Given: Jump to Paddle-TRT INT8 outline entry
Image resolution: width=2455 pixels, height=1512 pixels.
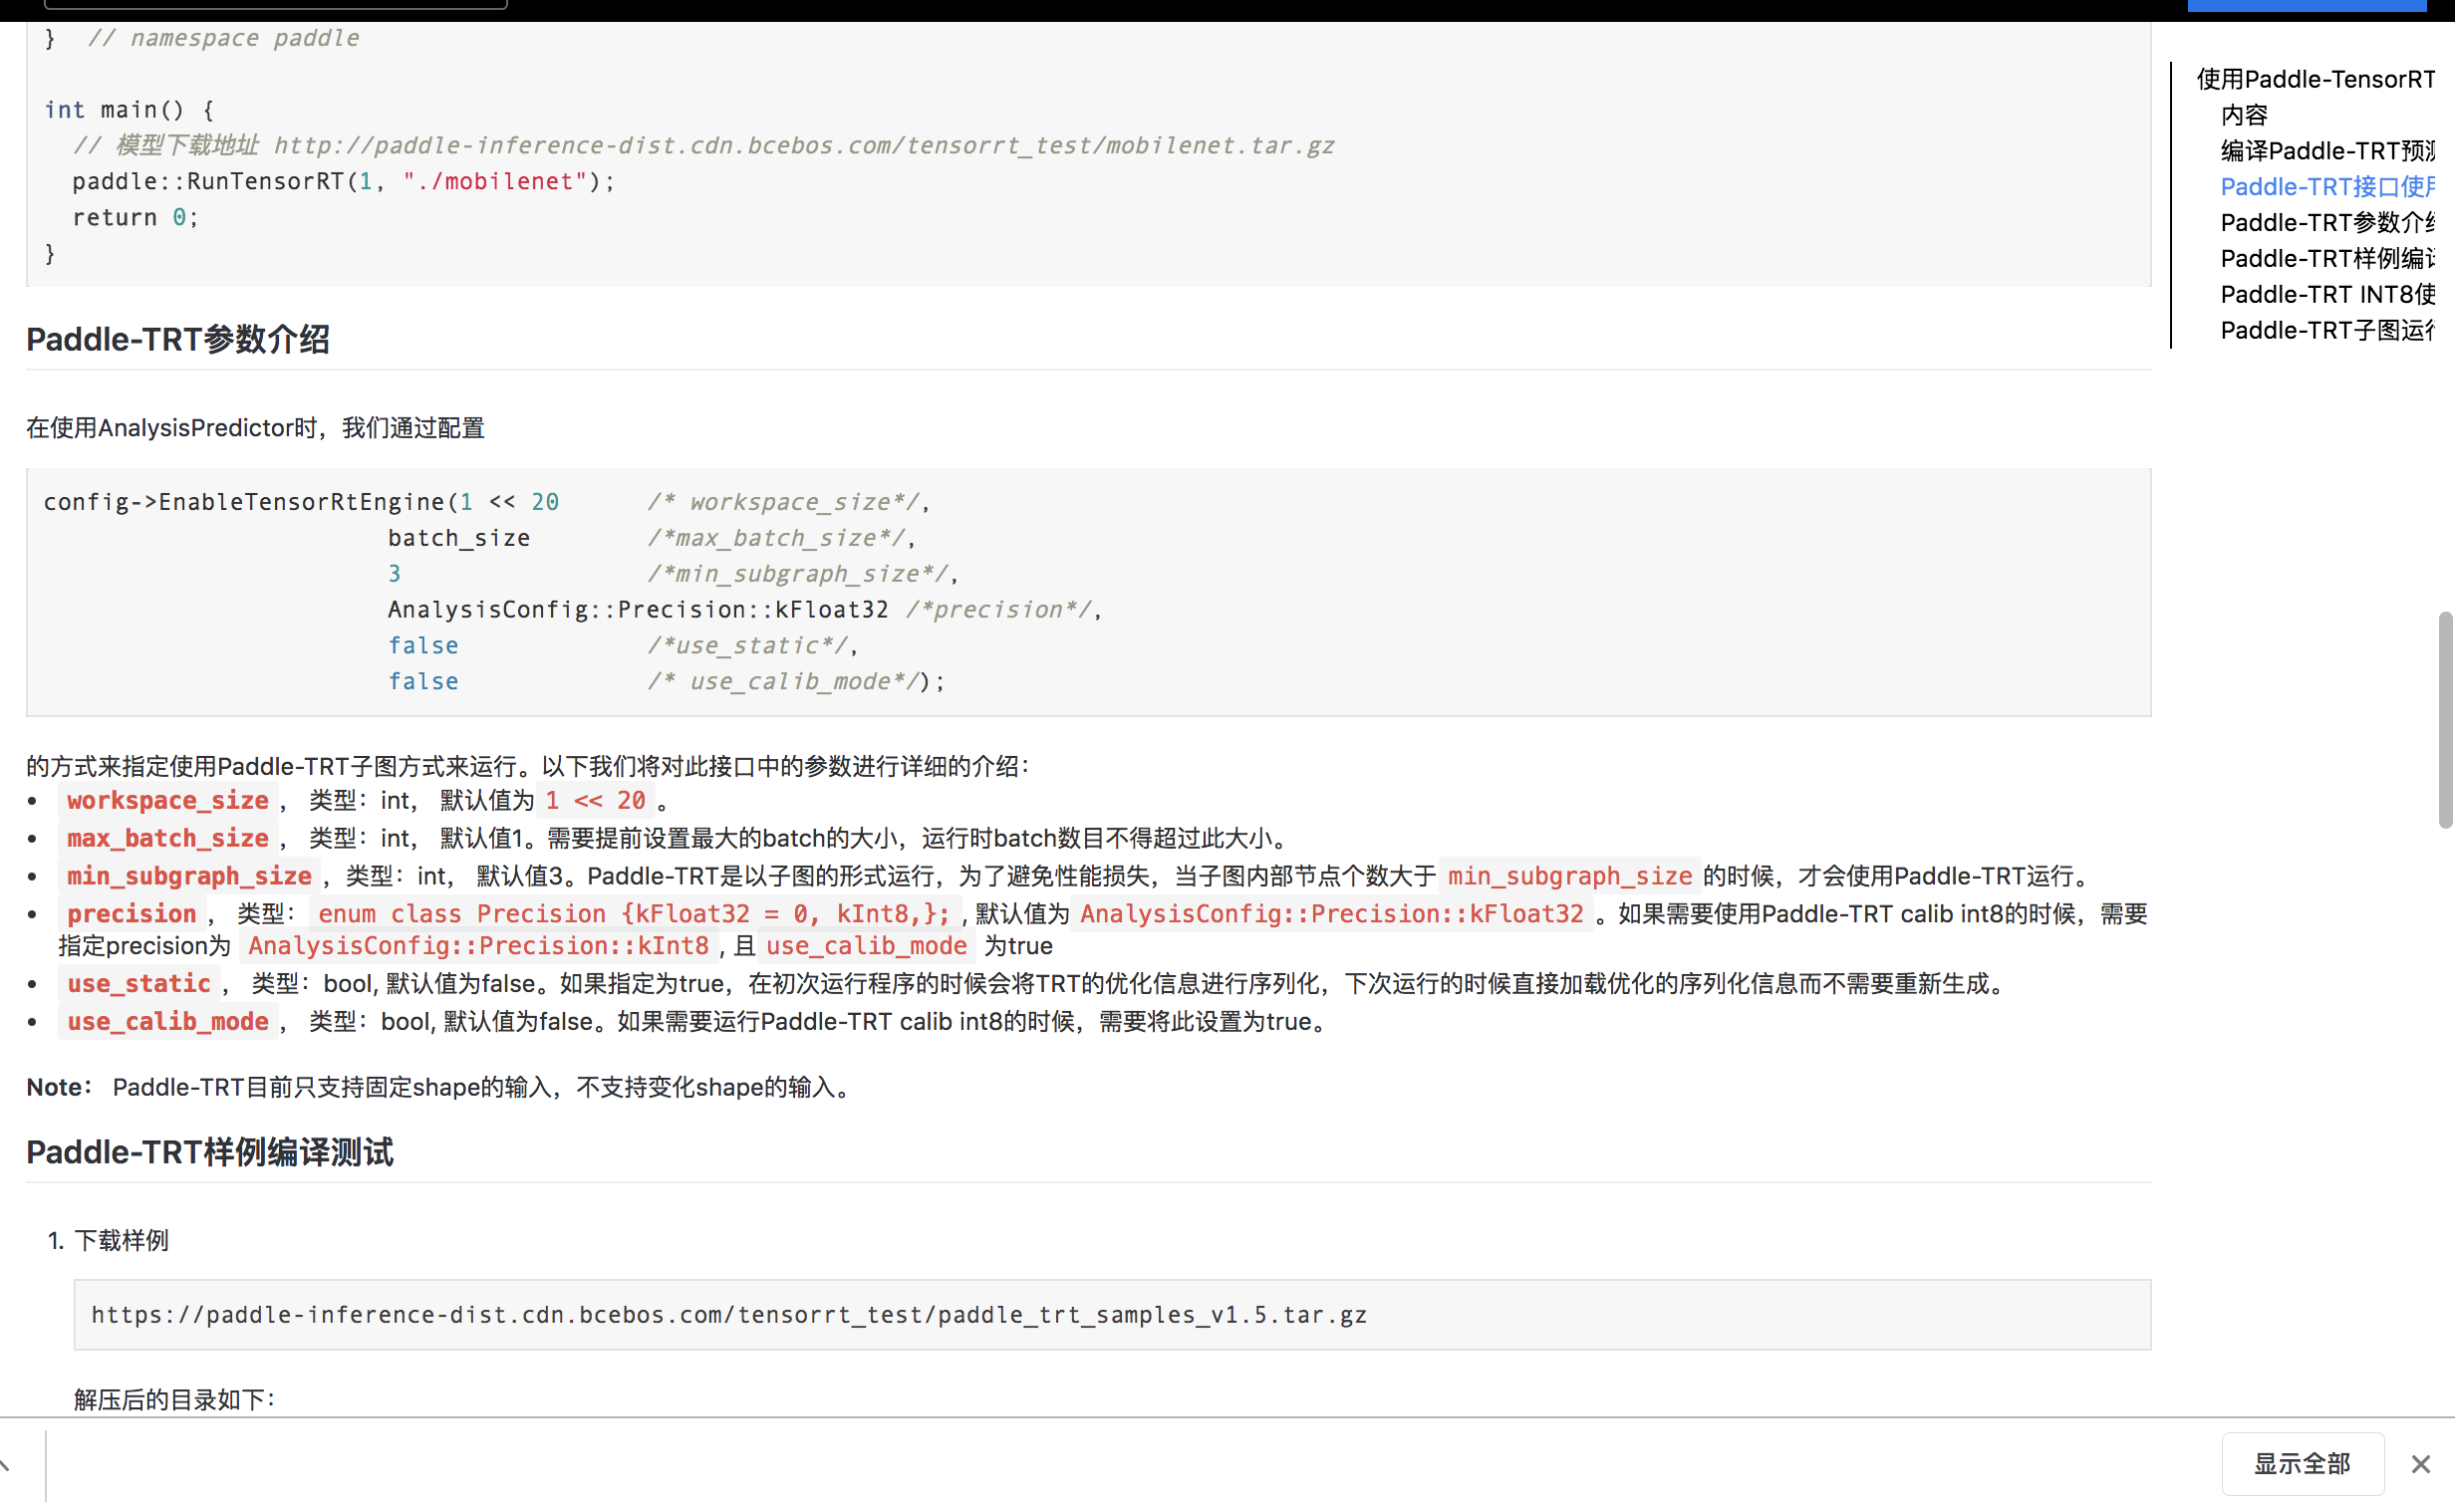Looking at the screenshot, I should 2326,295.
